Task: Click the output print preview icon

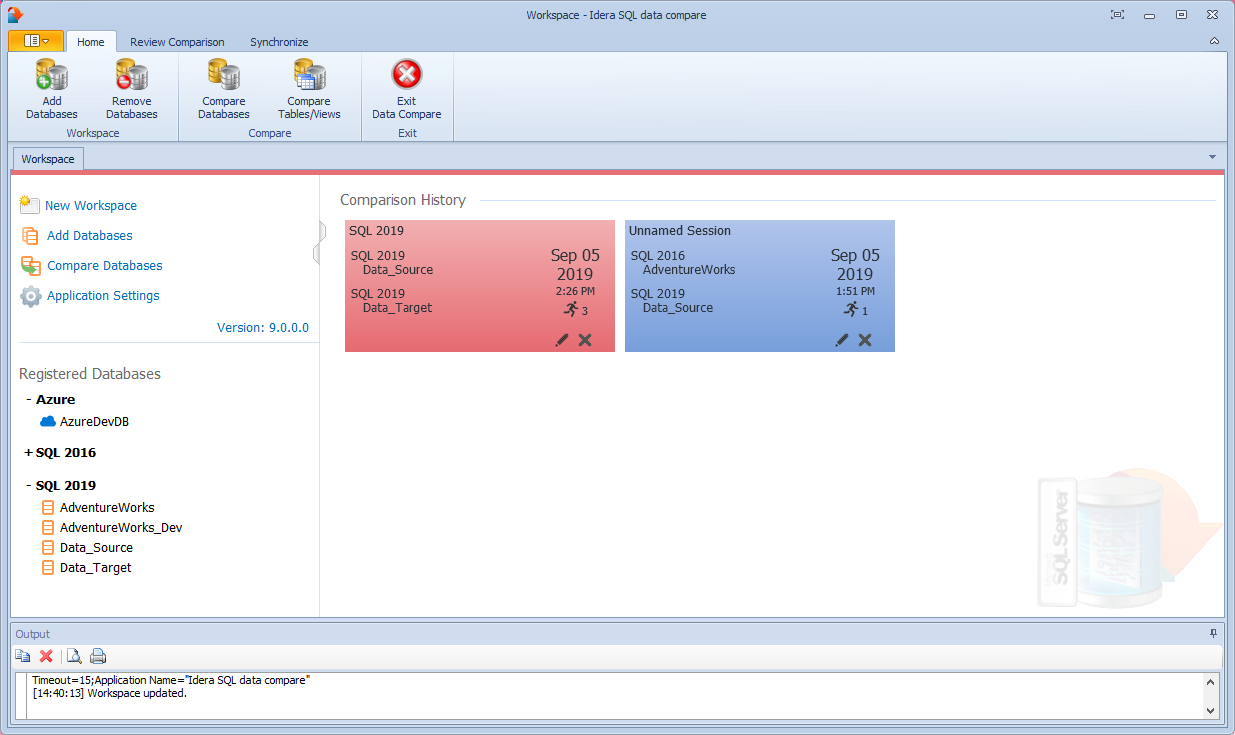Action: click(74, 656)
